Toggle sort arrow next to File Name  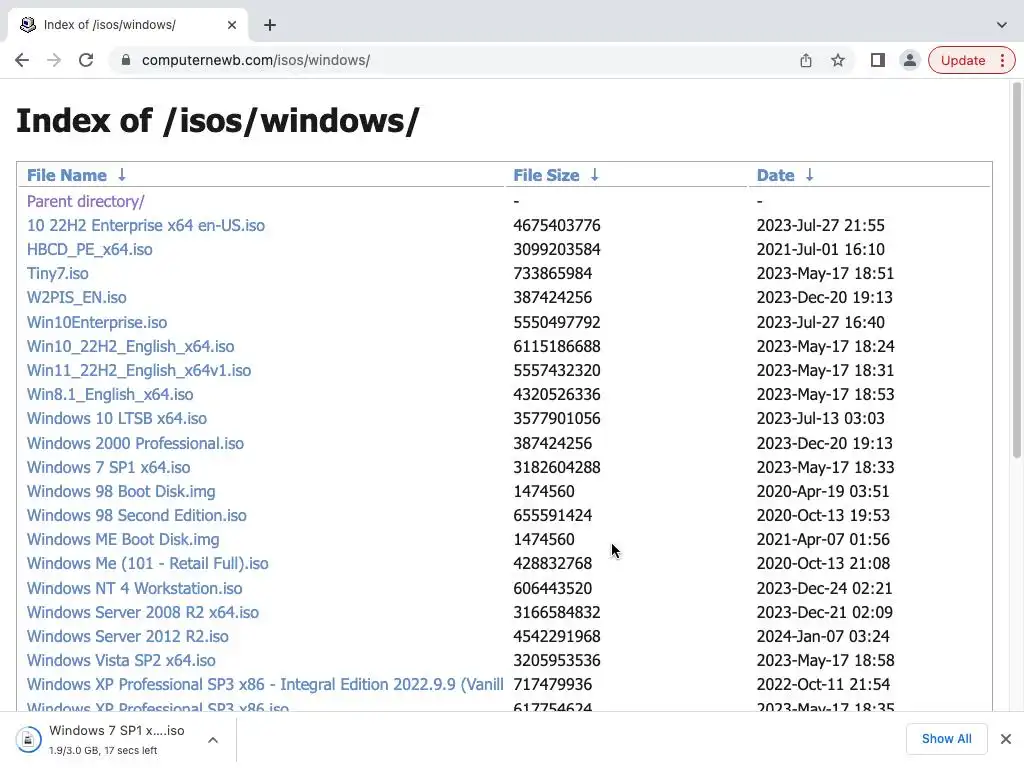coord(121,175)
